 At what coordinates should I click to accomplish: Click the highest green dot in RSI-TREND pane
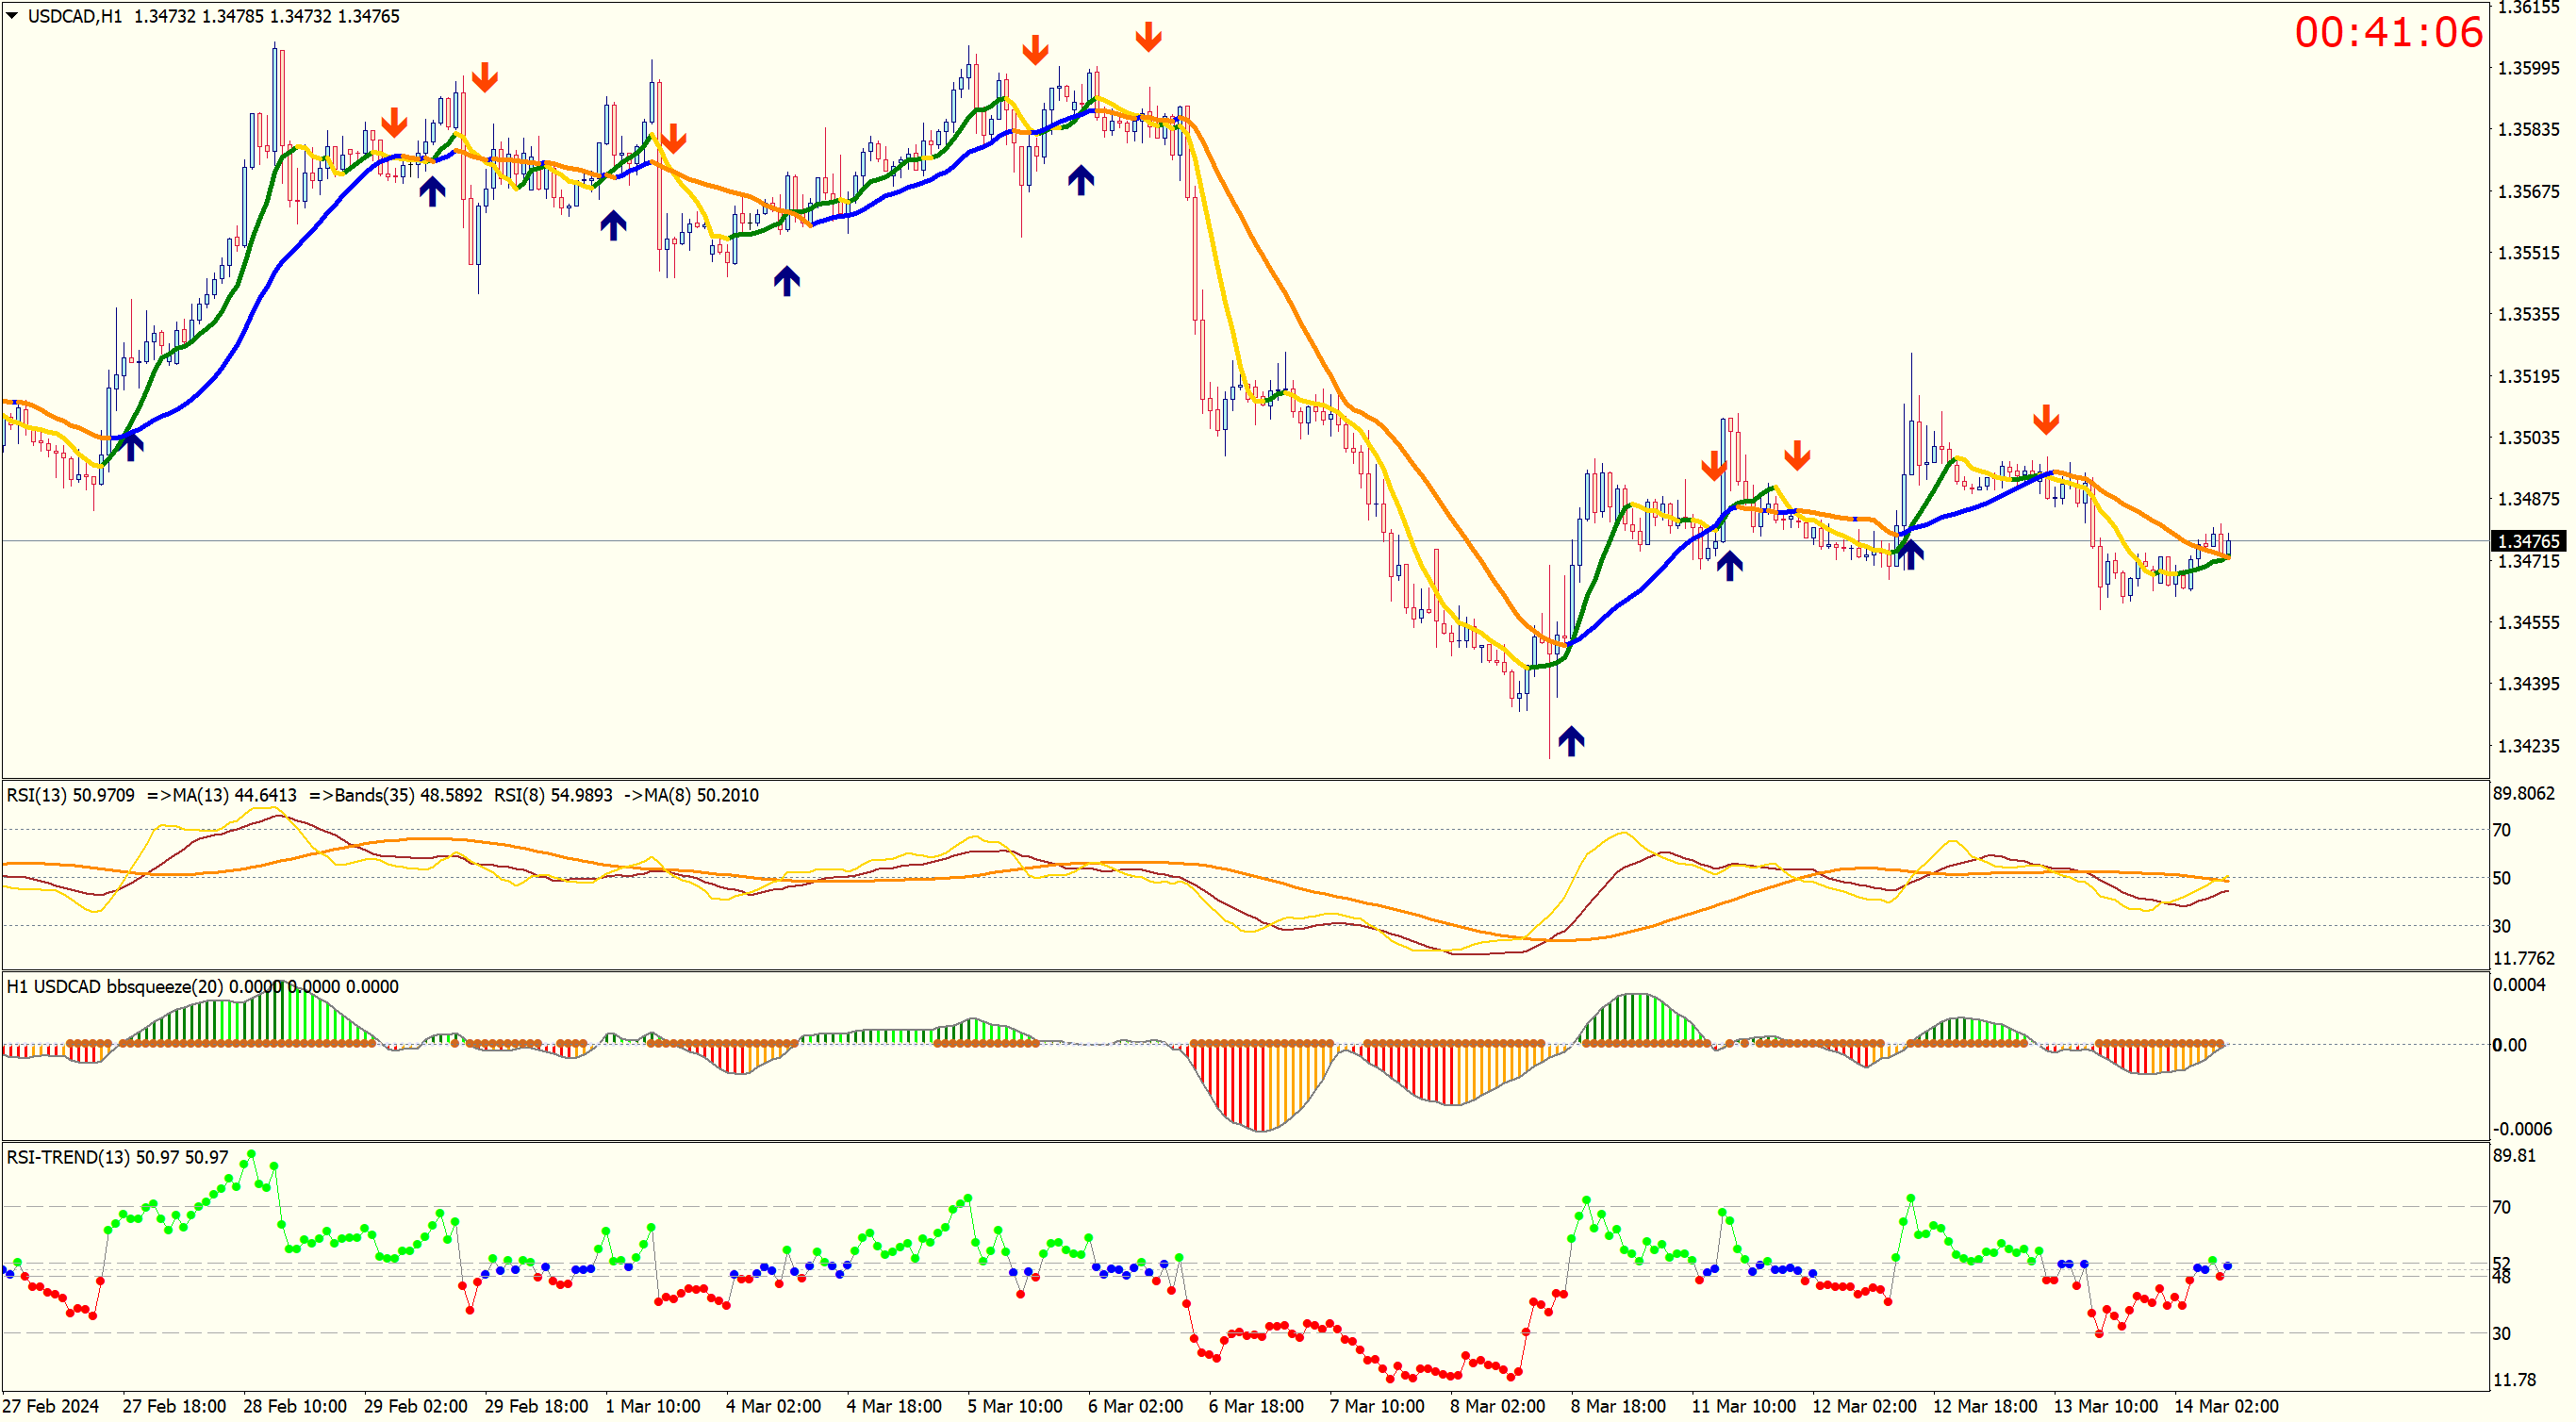click(251, 1154)
